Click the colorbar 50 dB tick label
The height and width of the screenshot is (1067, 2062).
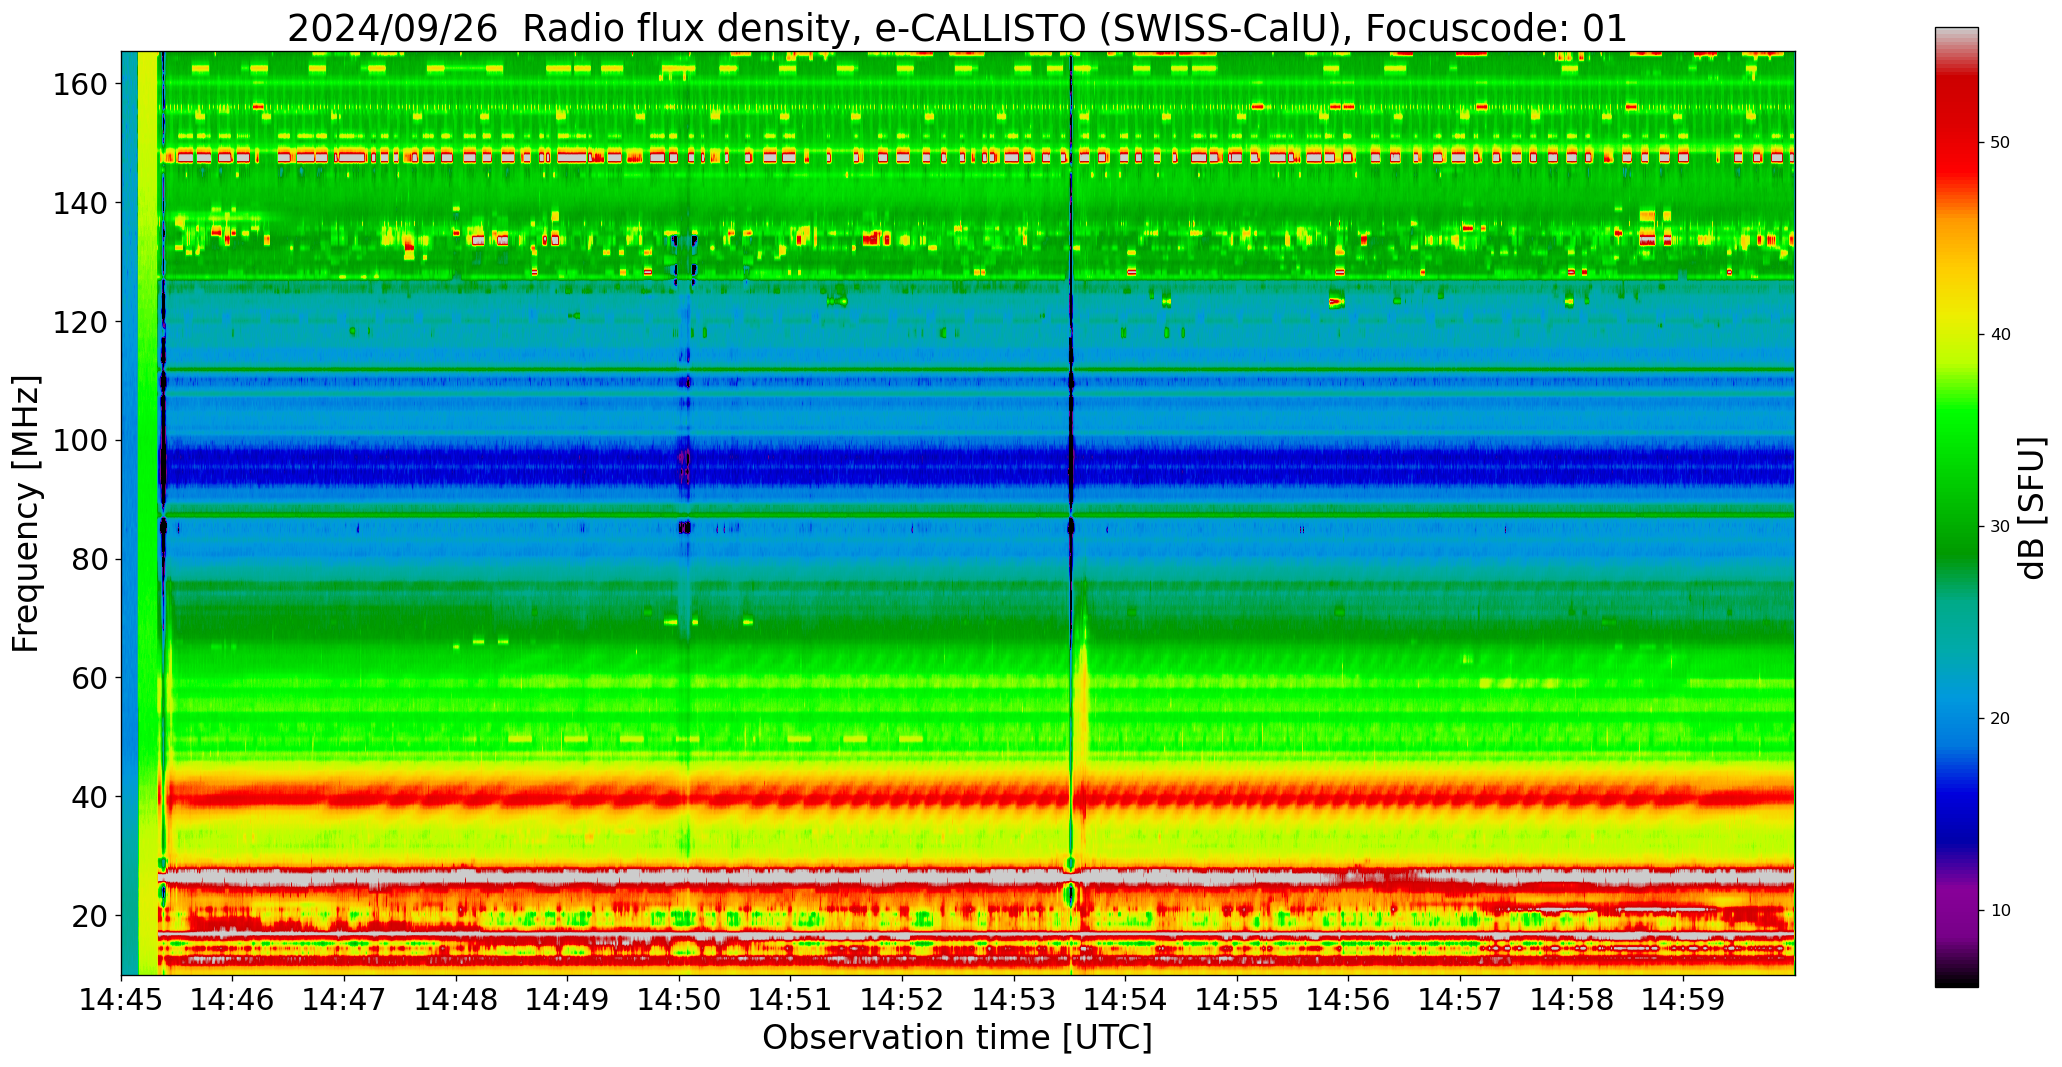click(x=2000, y=143)
